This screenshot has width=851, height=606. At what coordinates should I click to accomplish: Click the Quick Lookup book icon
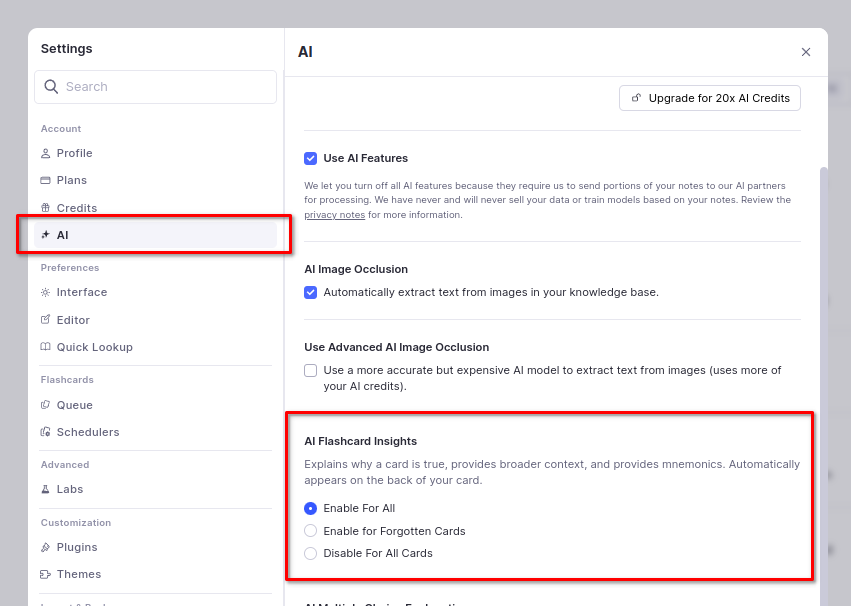(45, 347)
